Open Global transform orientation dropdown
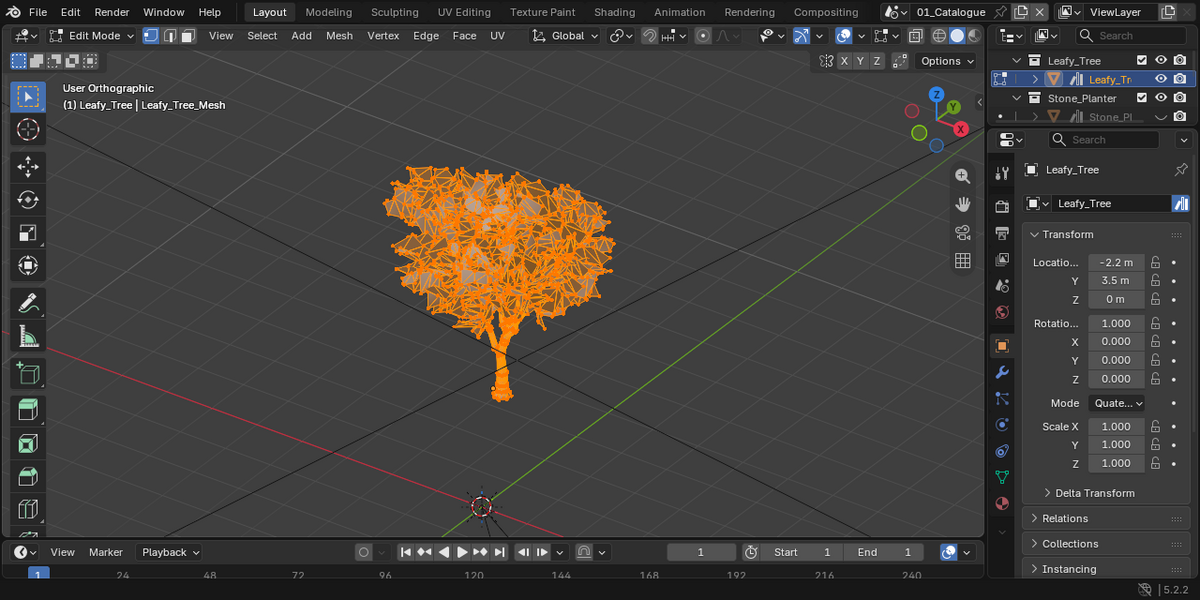The image size is (1200, 600). pos(565,35)
